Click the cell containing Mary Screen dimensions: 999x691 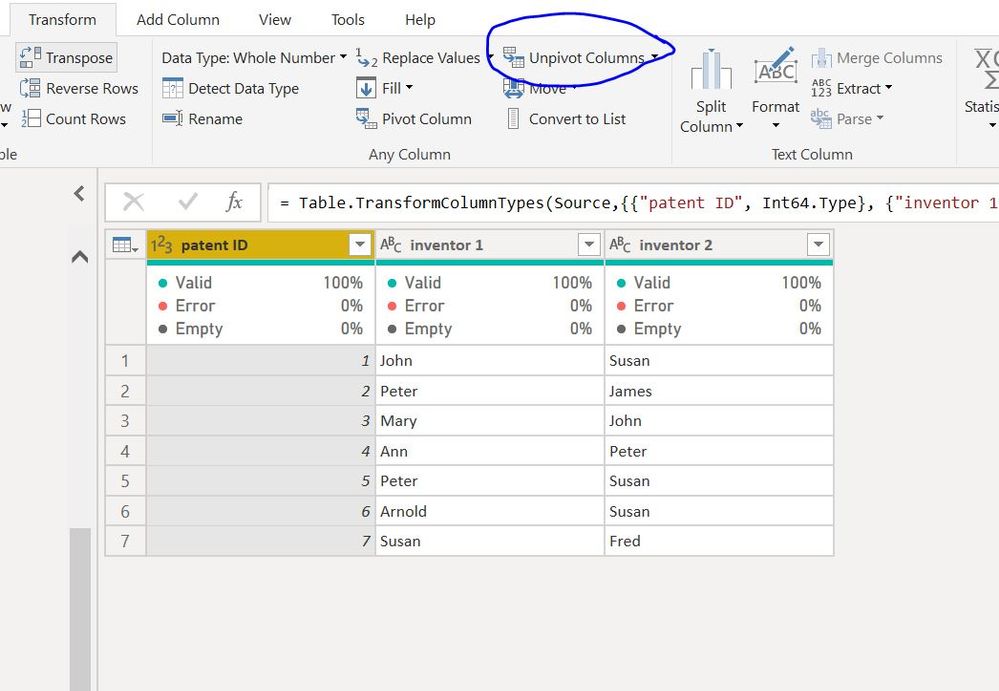point(489,421)
